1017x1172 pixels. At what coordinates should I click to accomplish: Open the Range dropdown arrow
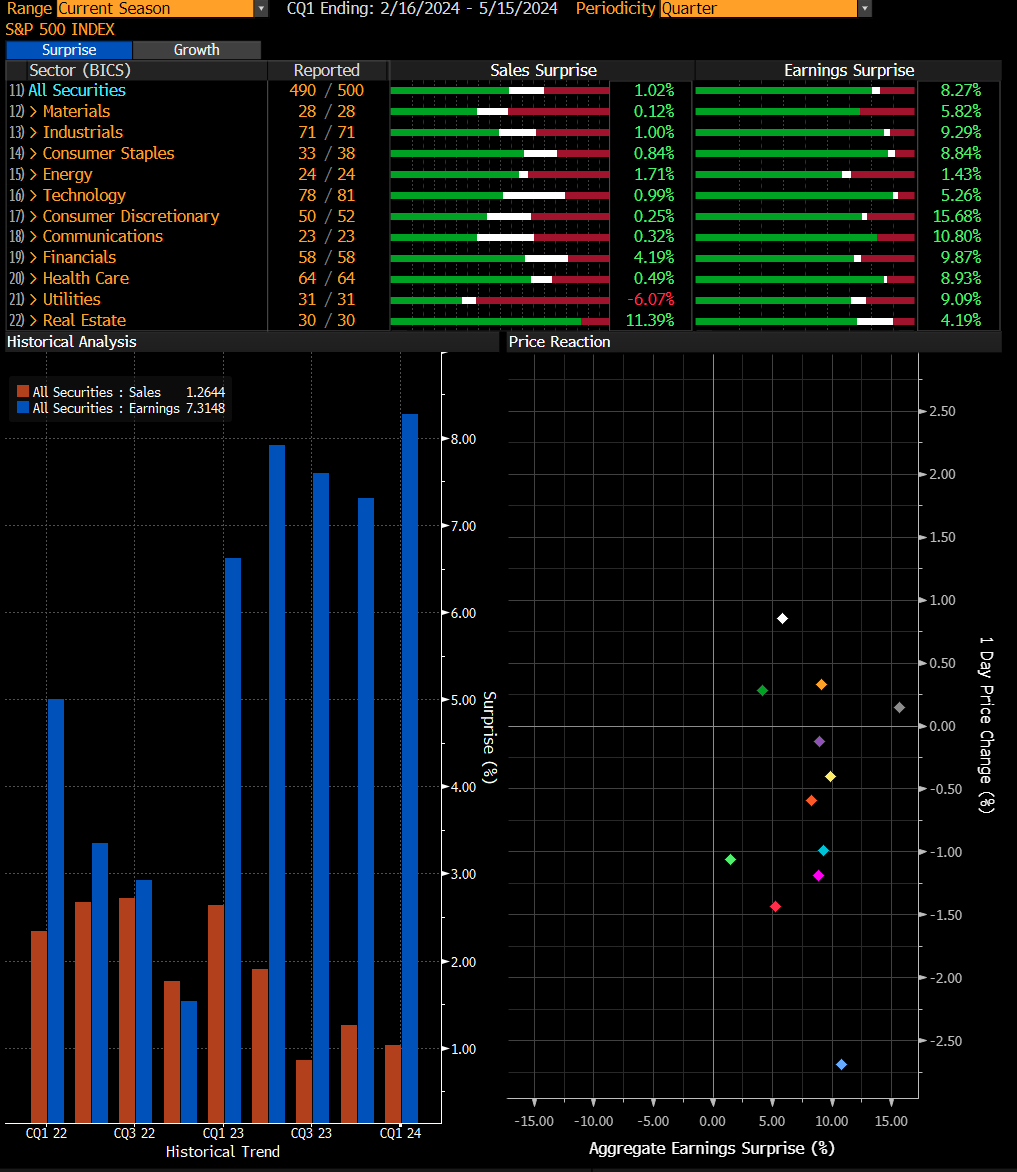click(261, 8)
